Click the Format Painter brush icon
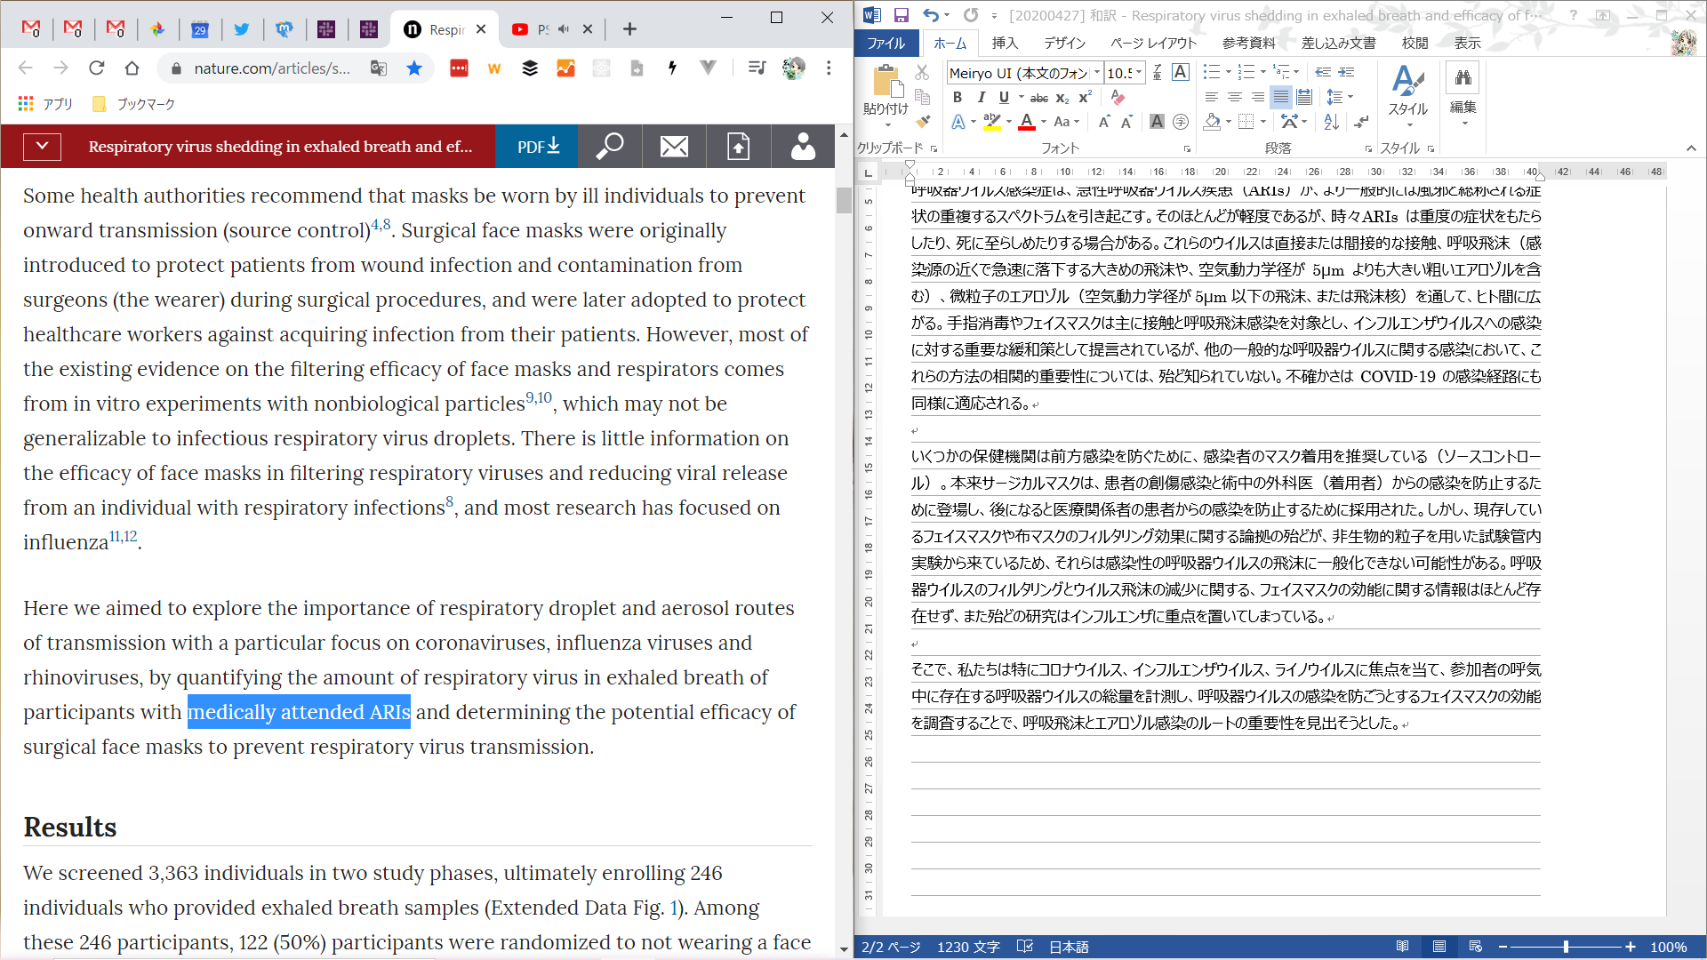 (923, 121)
